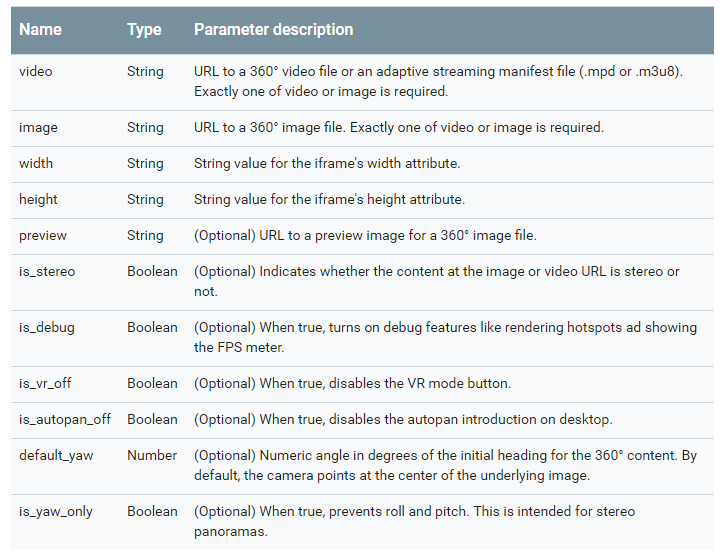Viewport: 723px width, 552px height.
Task: Select the preview parameter name
Action: coord(43,236)
